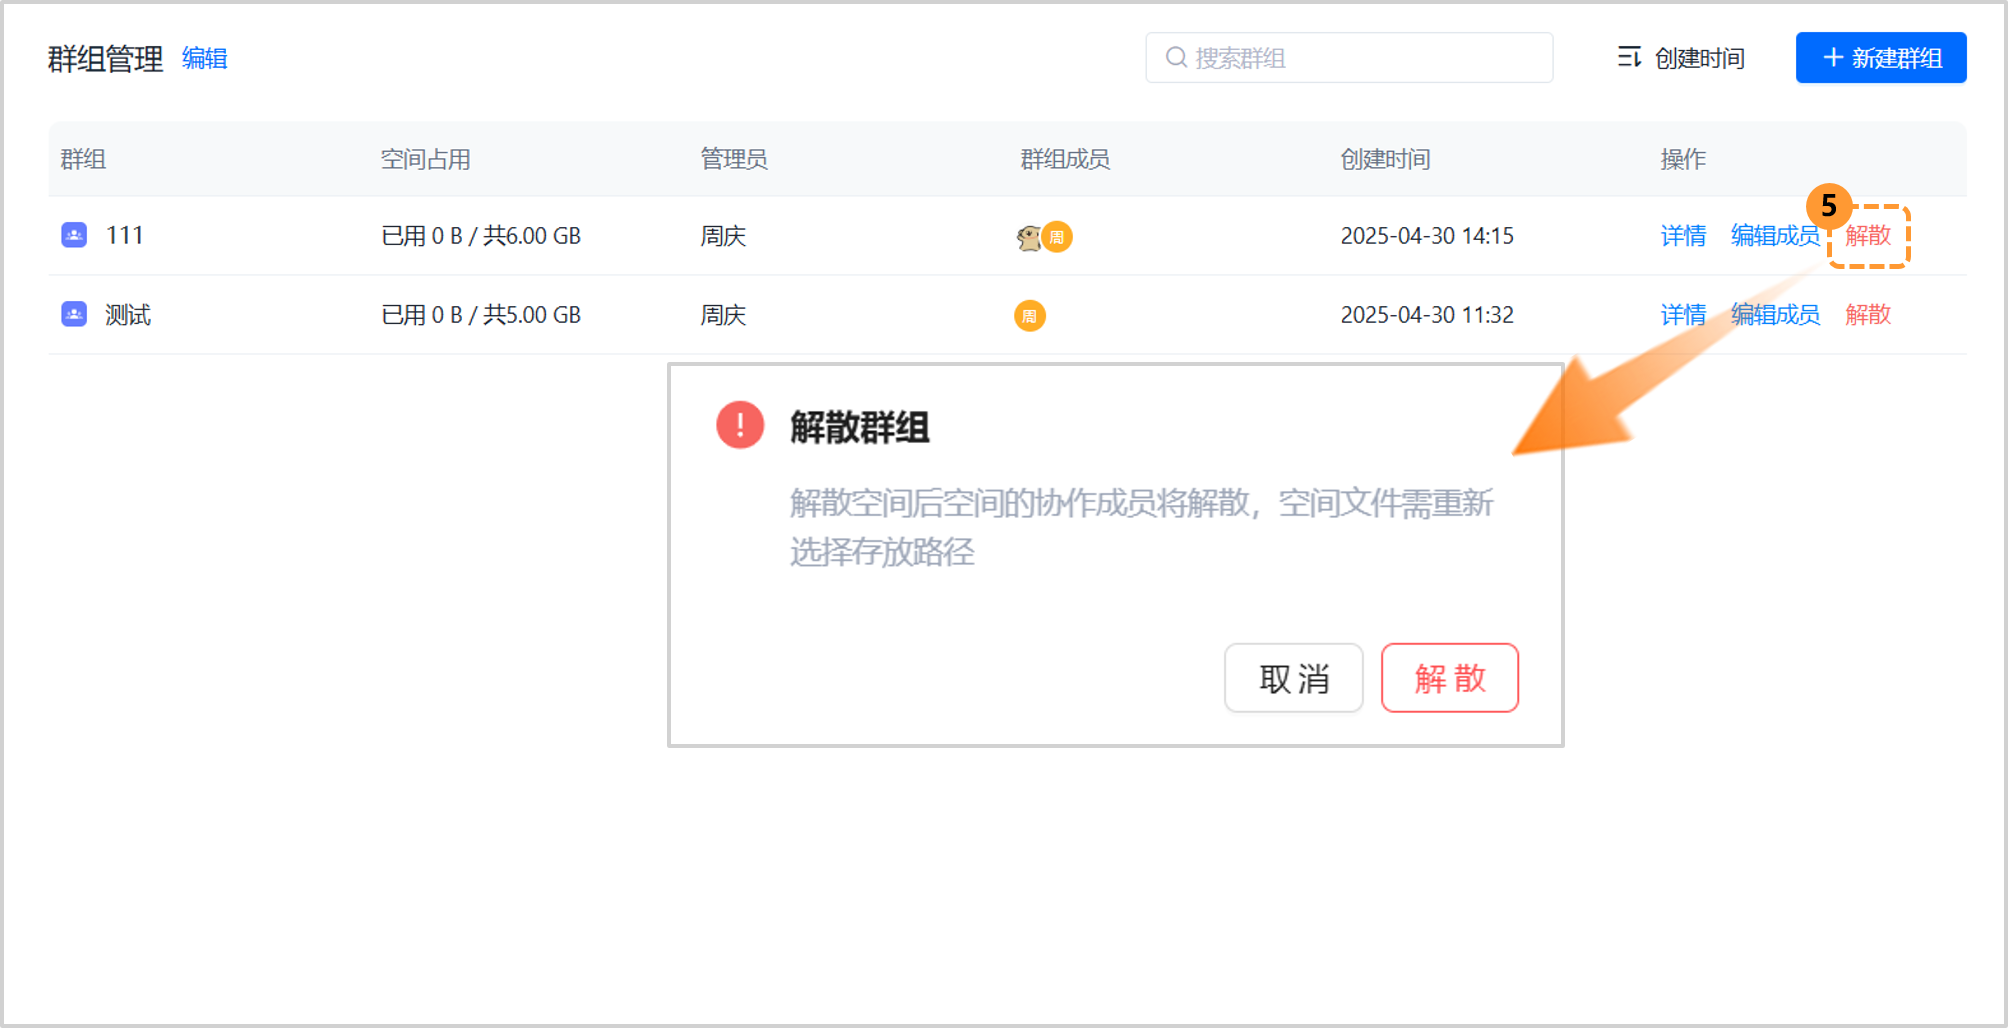Click the red warning icon in the dialog

[739, 424]
